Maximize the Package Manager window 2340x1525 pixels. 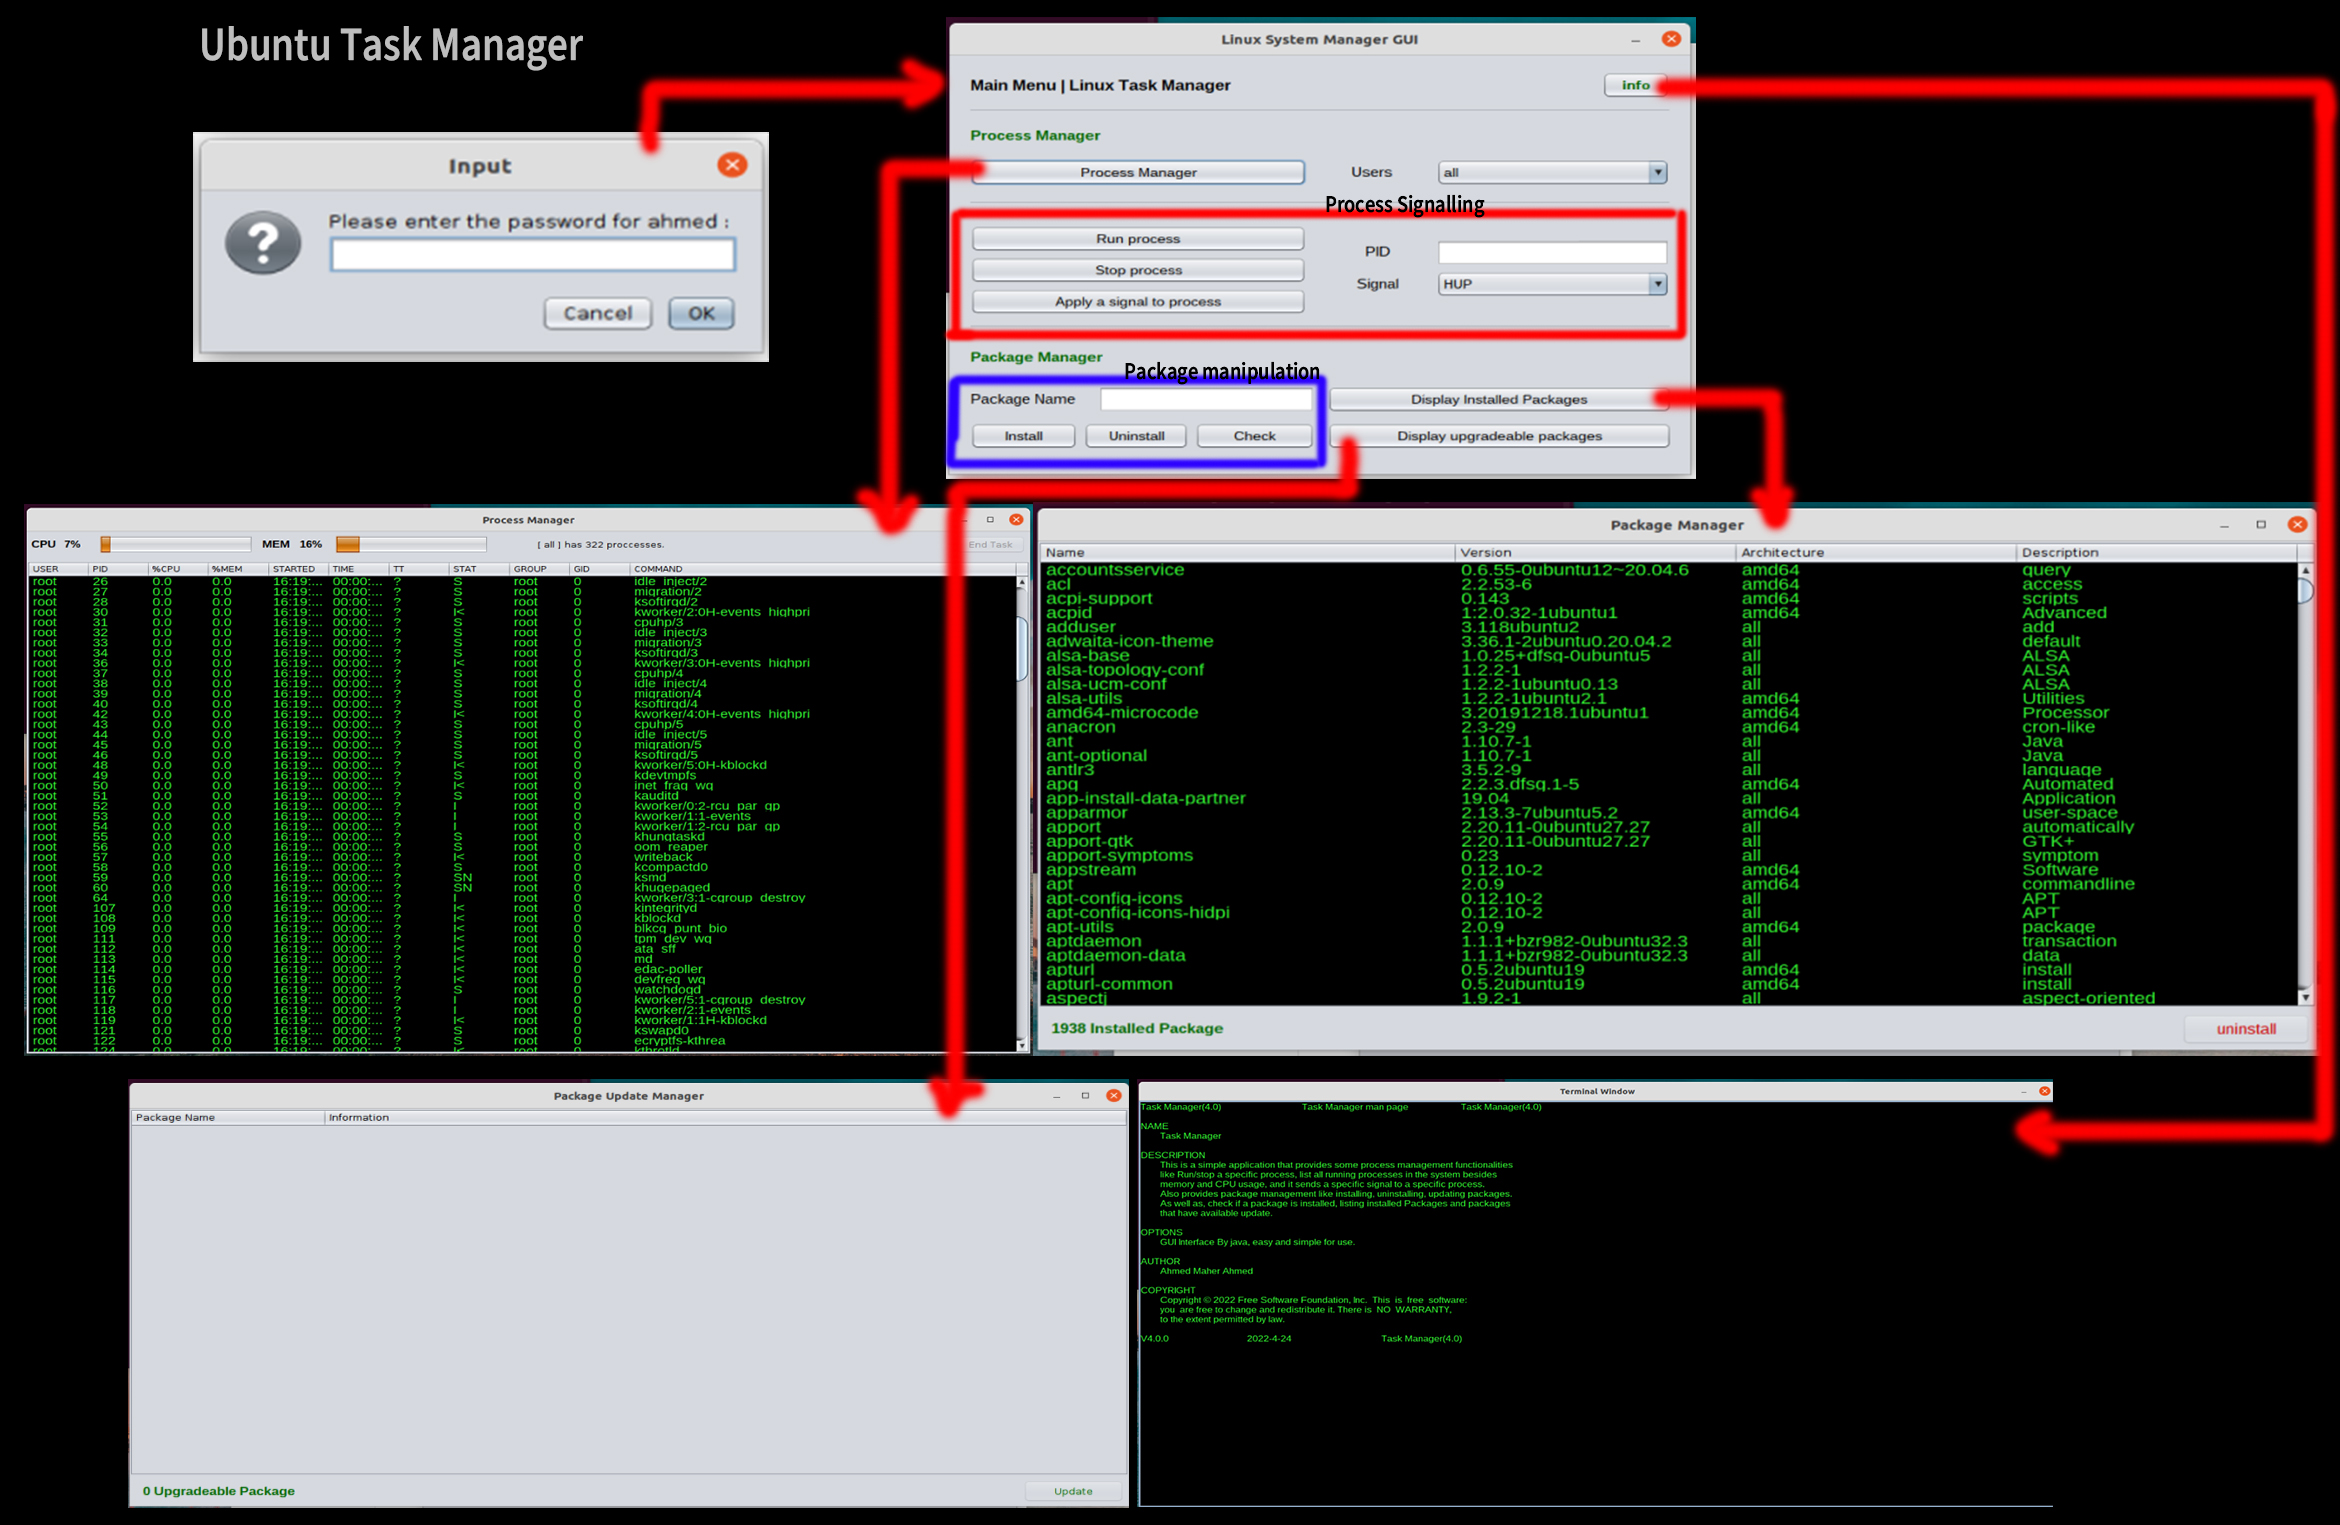[x=2260, y=525]
